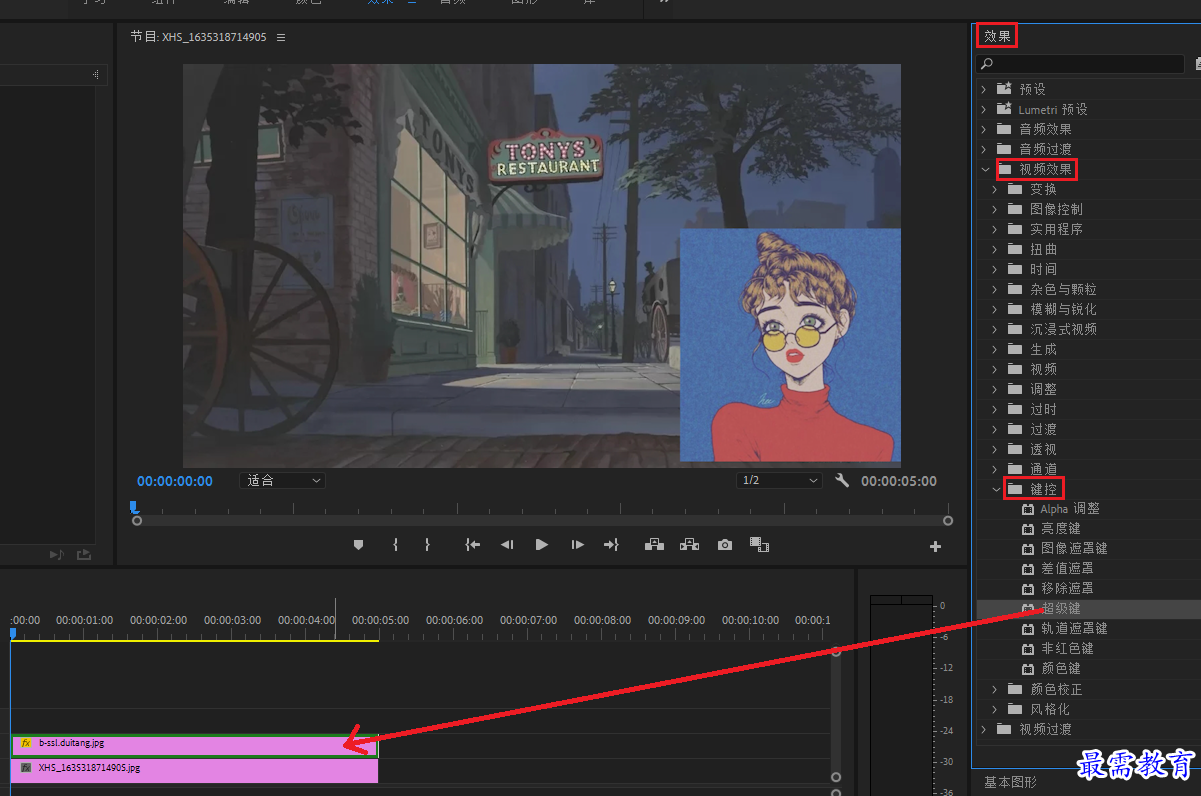Expand the 音频过渡 folder

click(x=984, y=149)
